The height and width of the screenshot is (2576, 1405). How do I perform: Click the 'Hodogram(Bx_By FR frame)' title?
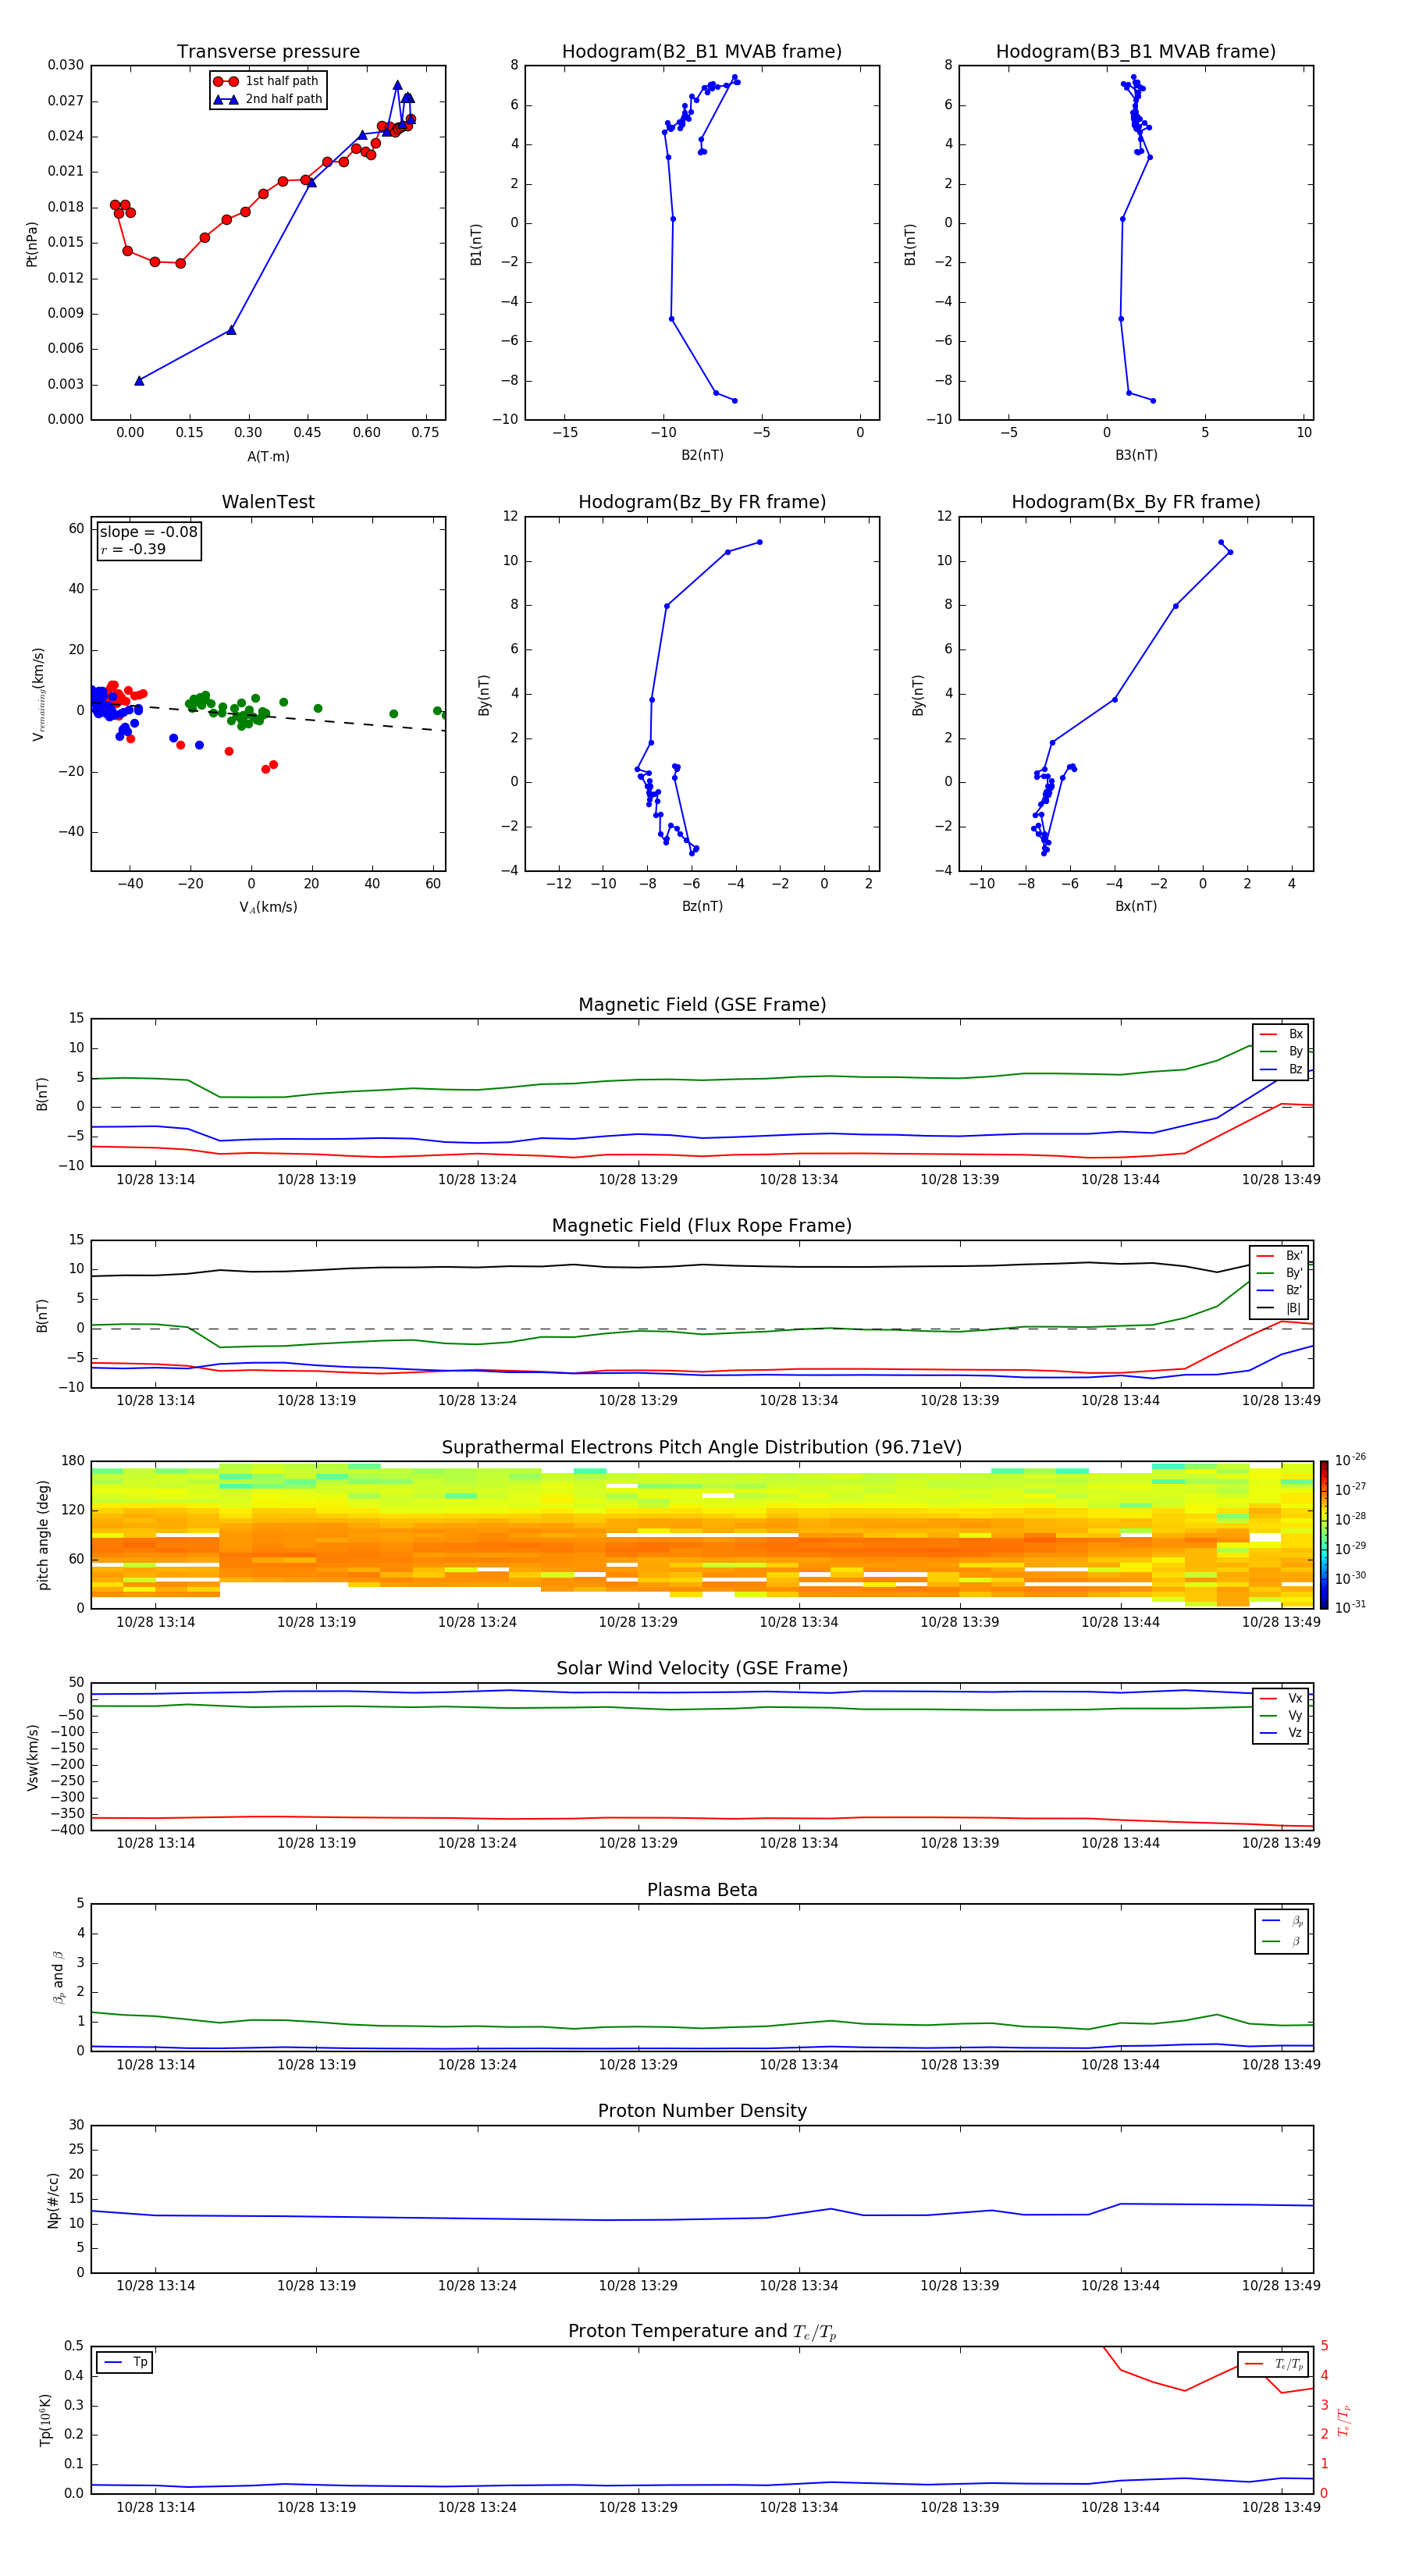tap(1136, 502)
